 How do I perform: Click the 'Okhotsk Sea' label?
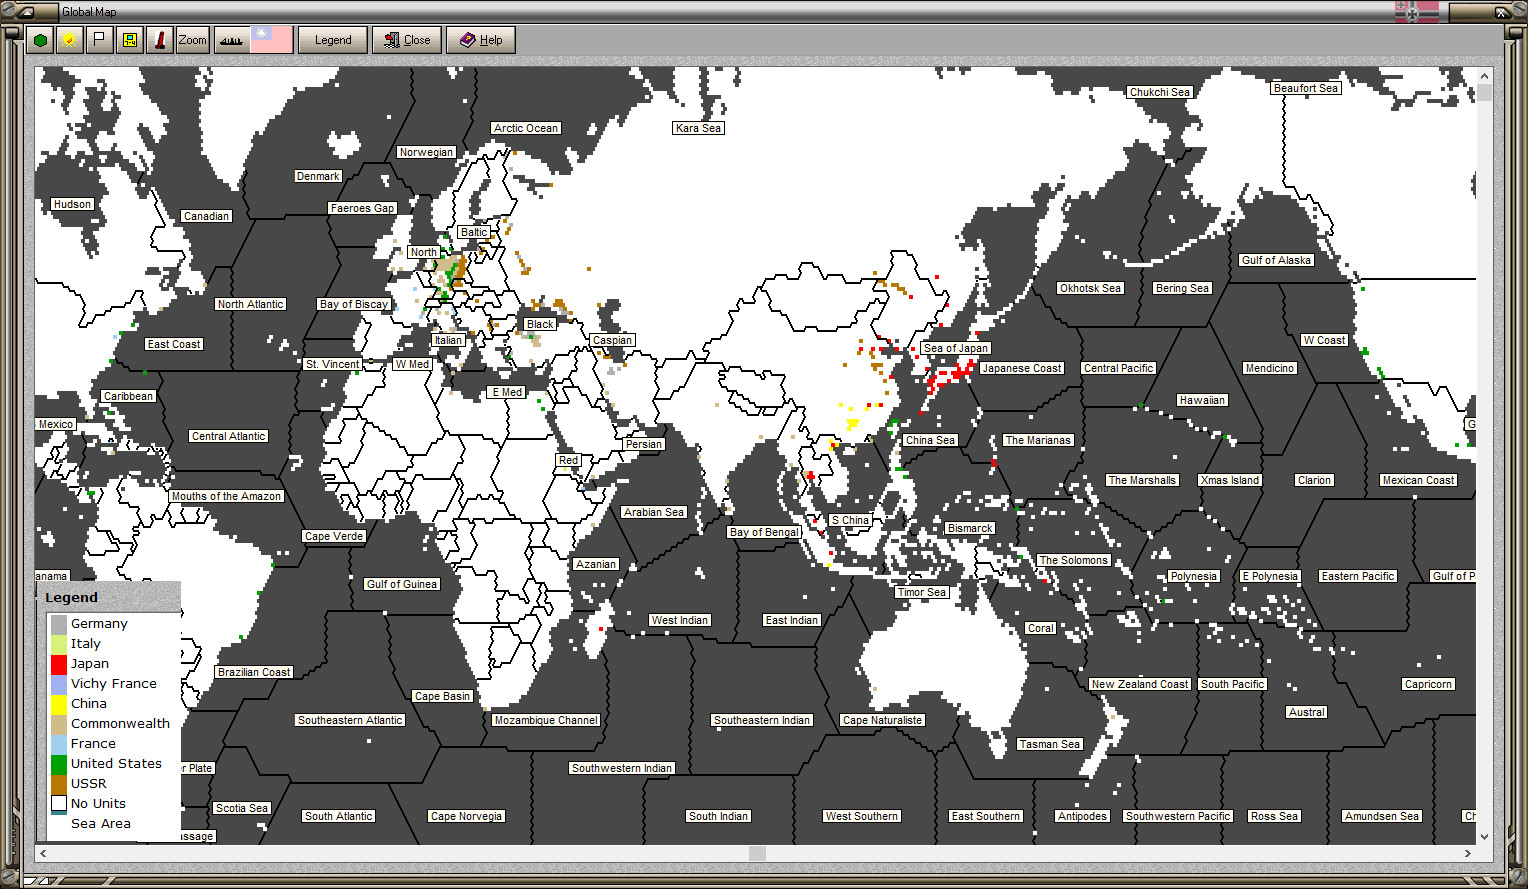1091,288
